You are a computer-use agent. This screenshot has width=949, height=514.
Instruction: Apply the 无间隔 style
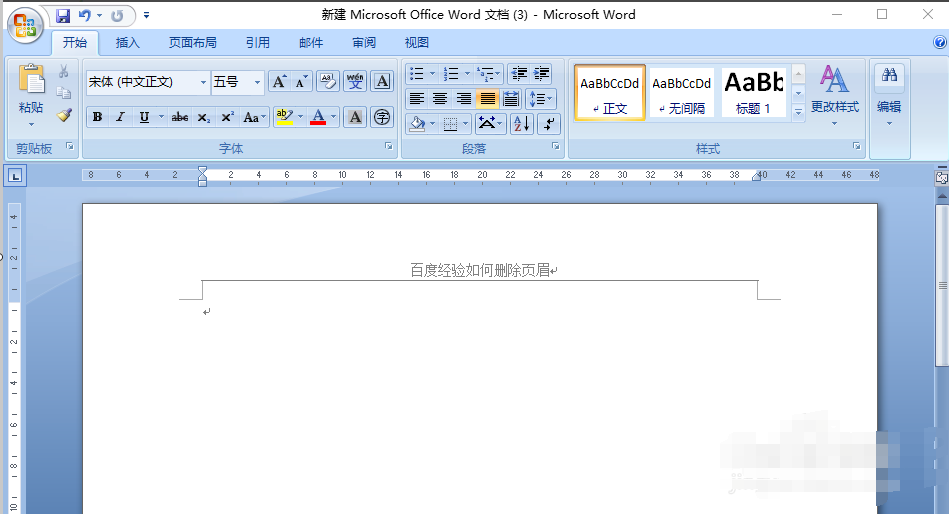[681, 93]
